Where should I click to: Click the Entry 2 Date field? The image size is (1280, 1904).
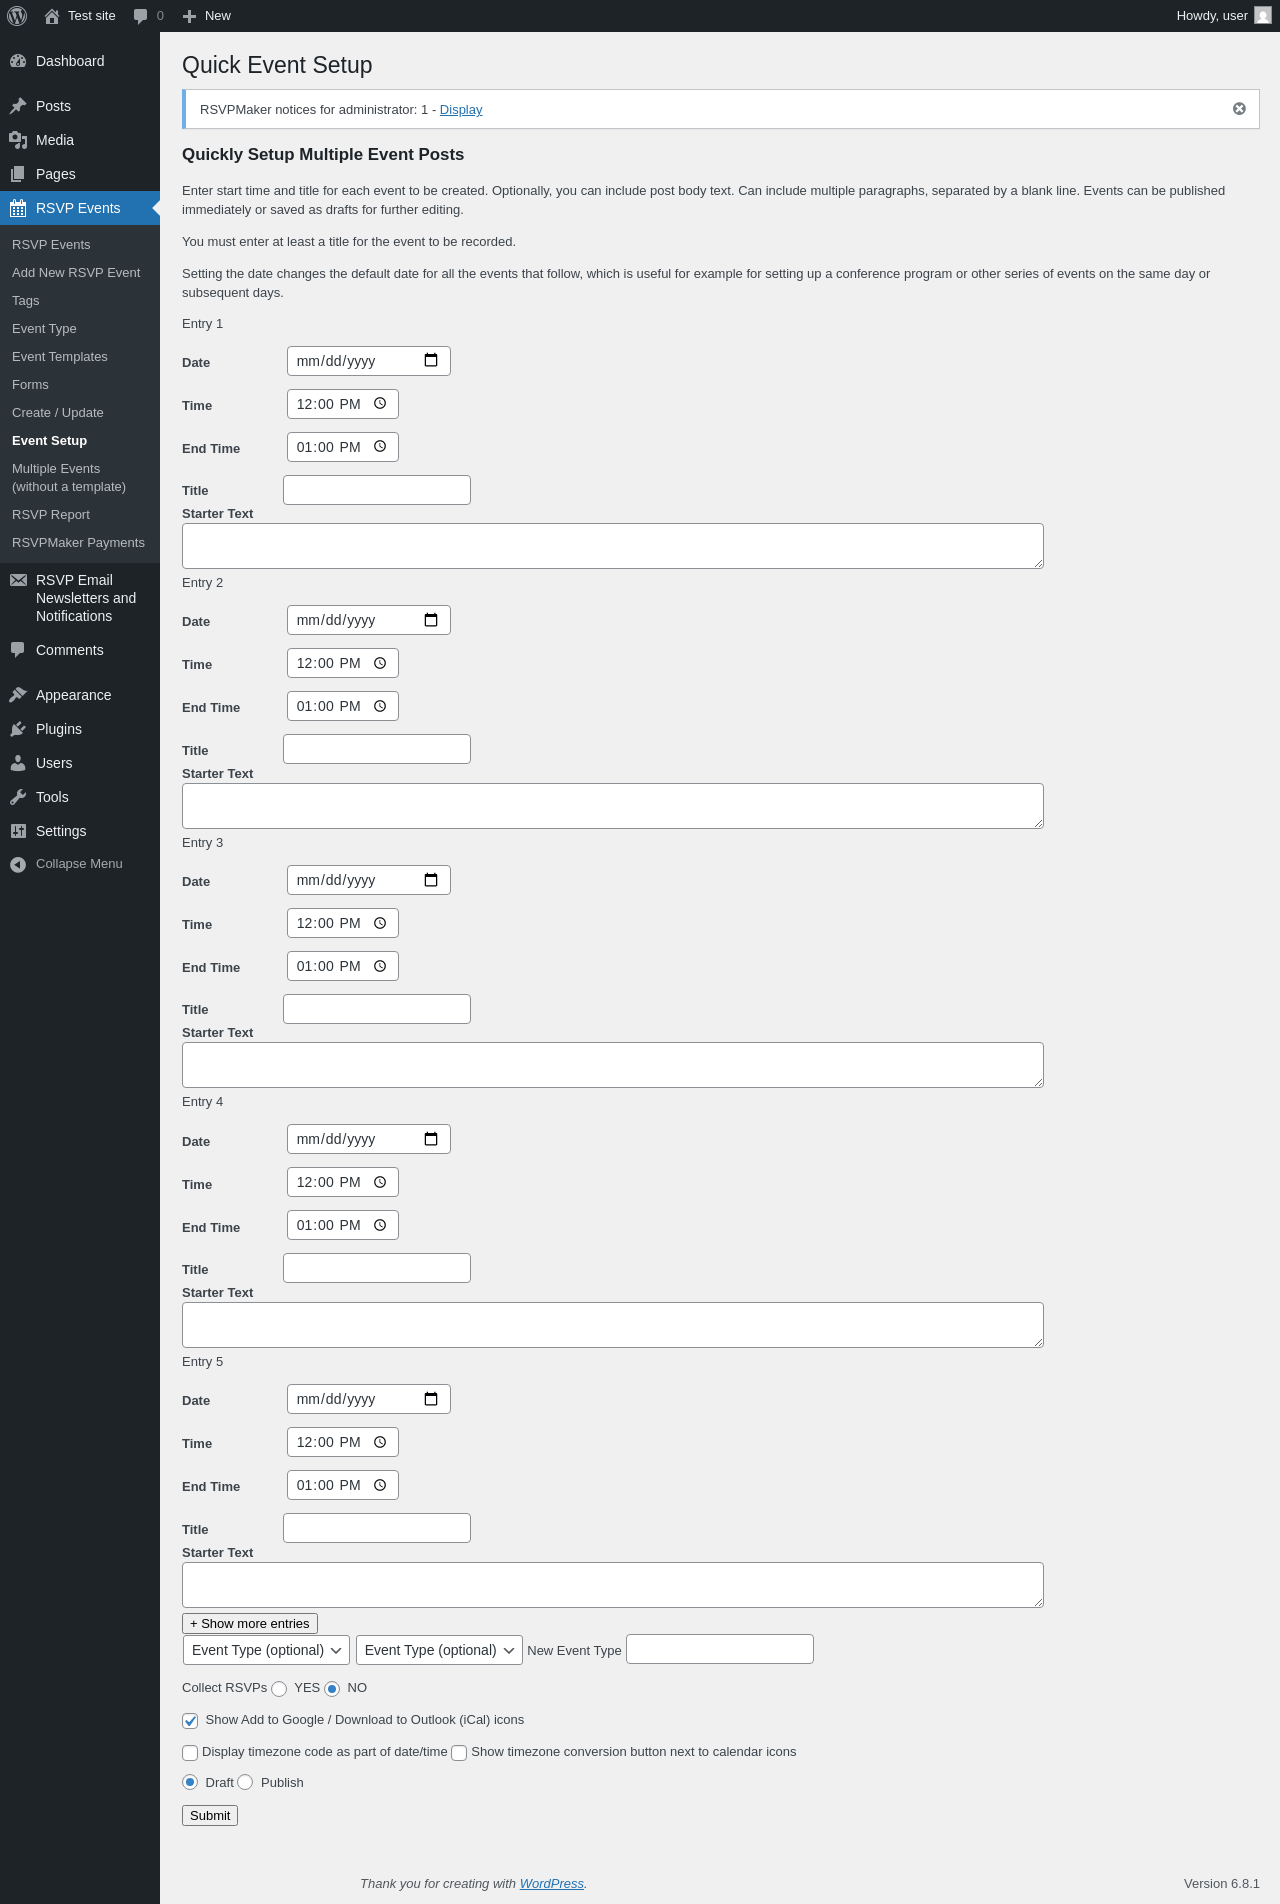[369, 620]
